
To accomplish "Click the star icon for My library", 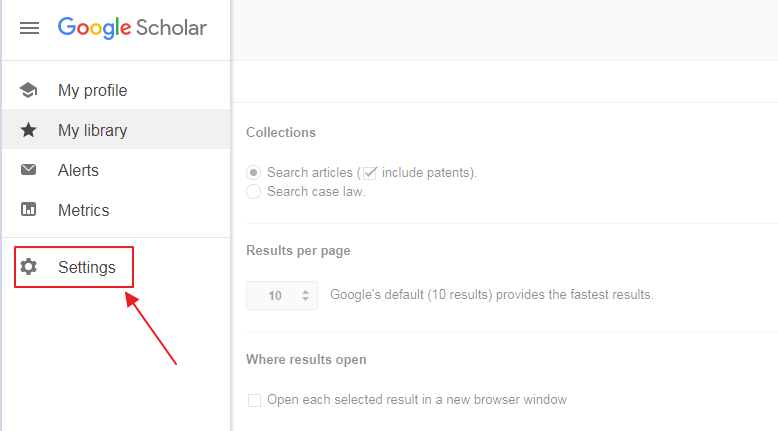I will click(x=28, y=130).
